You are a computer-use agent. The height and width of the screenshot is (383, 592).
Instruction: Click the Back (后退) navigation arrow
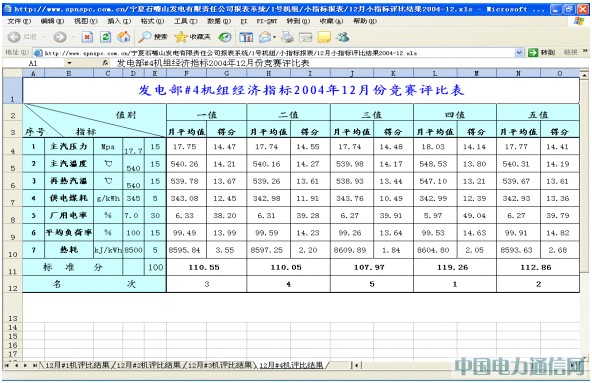coord(14,37)
